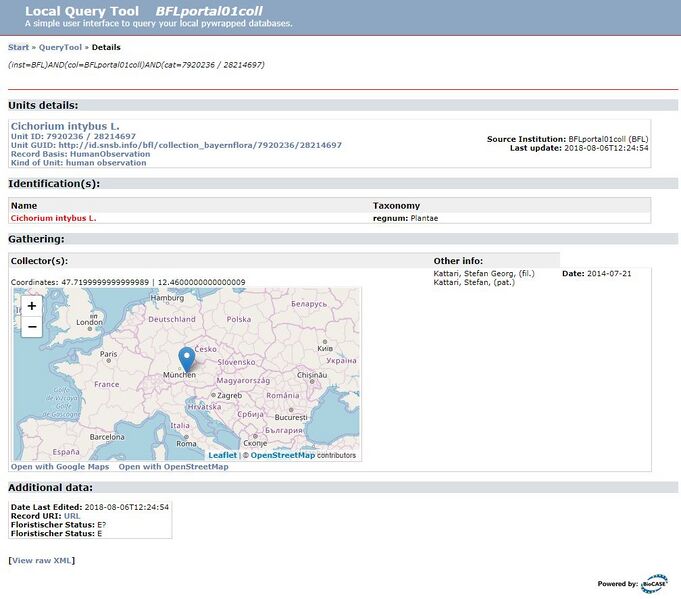The width and height of the screenshot is (681, 599).
Task: Click the blue location pin marker
Action: [187, 360]
